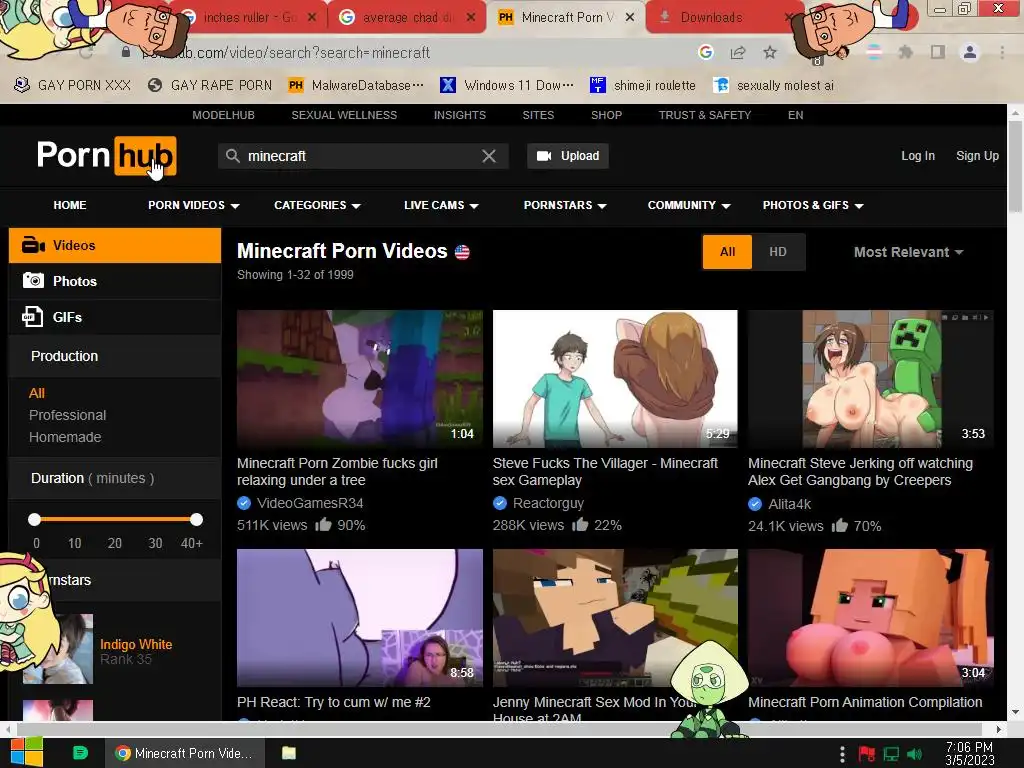
Task: Click the magnifier icon in the site search box
Action: (232, 156)
